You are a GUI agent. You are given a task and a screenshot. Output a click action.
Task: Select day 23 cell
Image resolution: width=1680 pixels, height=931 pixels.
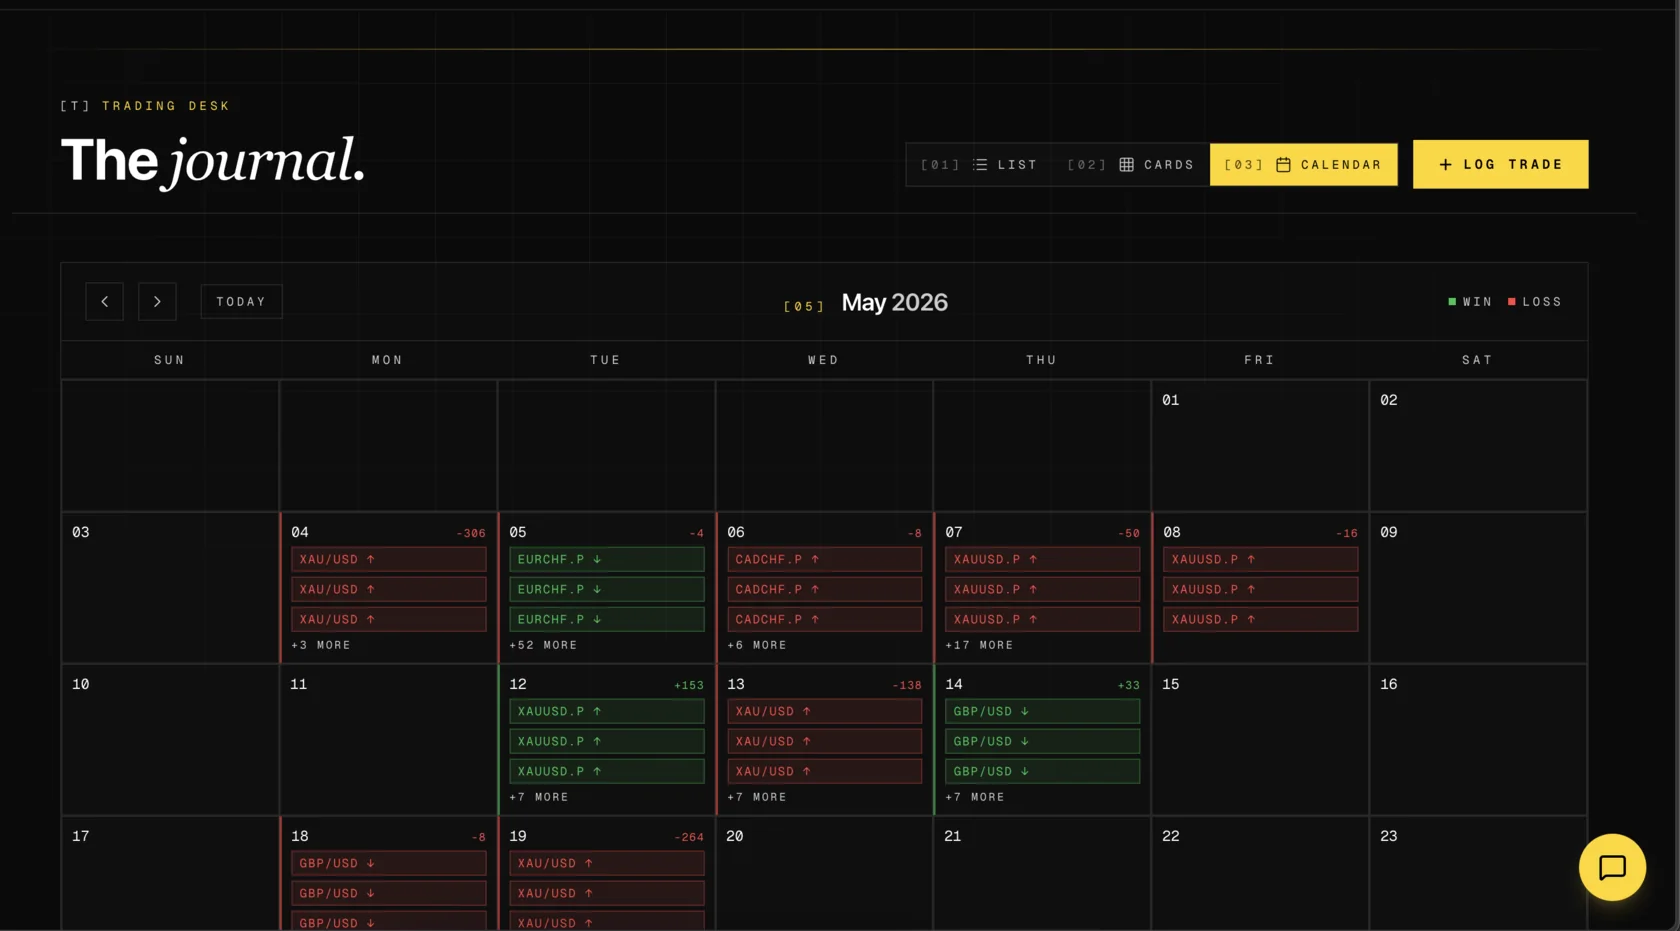coord(1478,874)
